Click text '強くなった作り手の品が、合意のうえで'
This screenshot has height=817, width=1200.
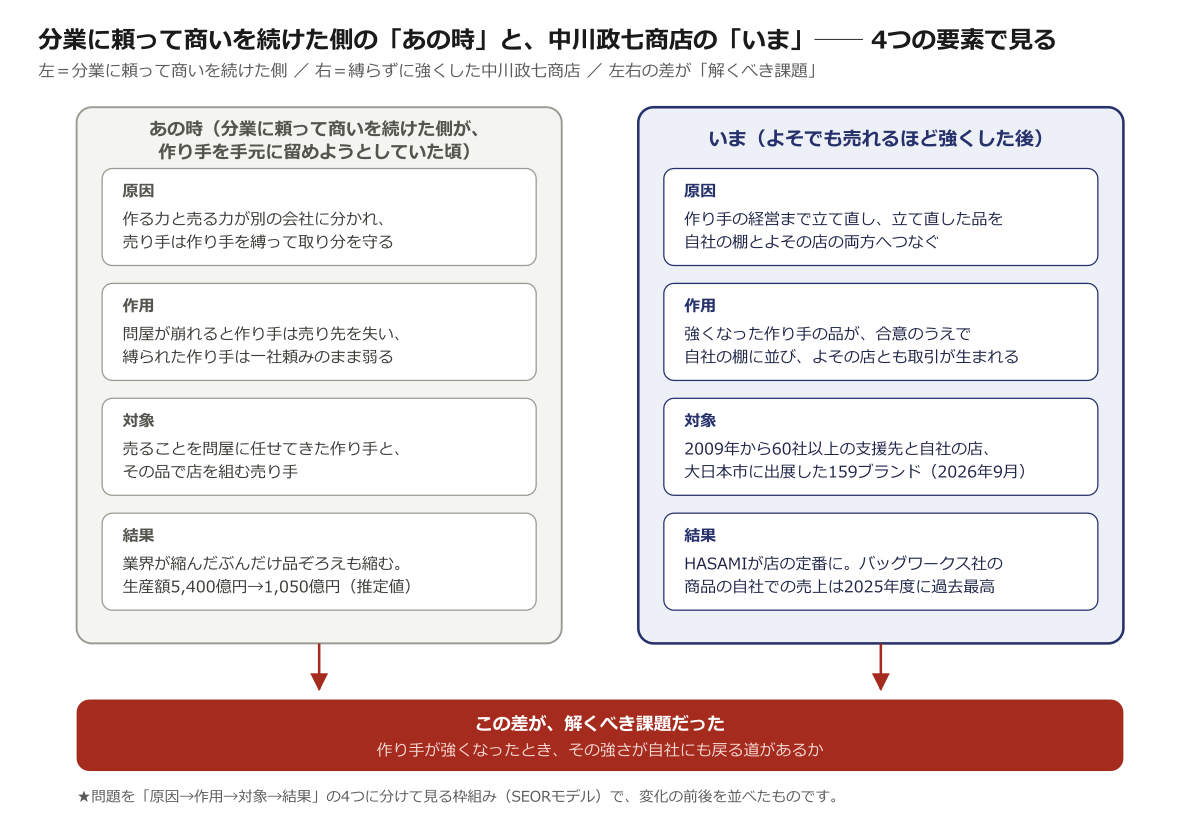click(x=828, y=333)
